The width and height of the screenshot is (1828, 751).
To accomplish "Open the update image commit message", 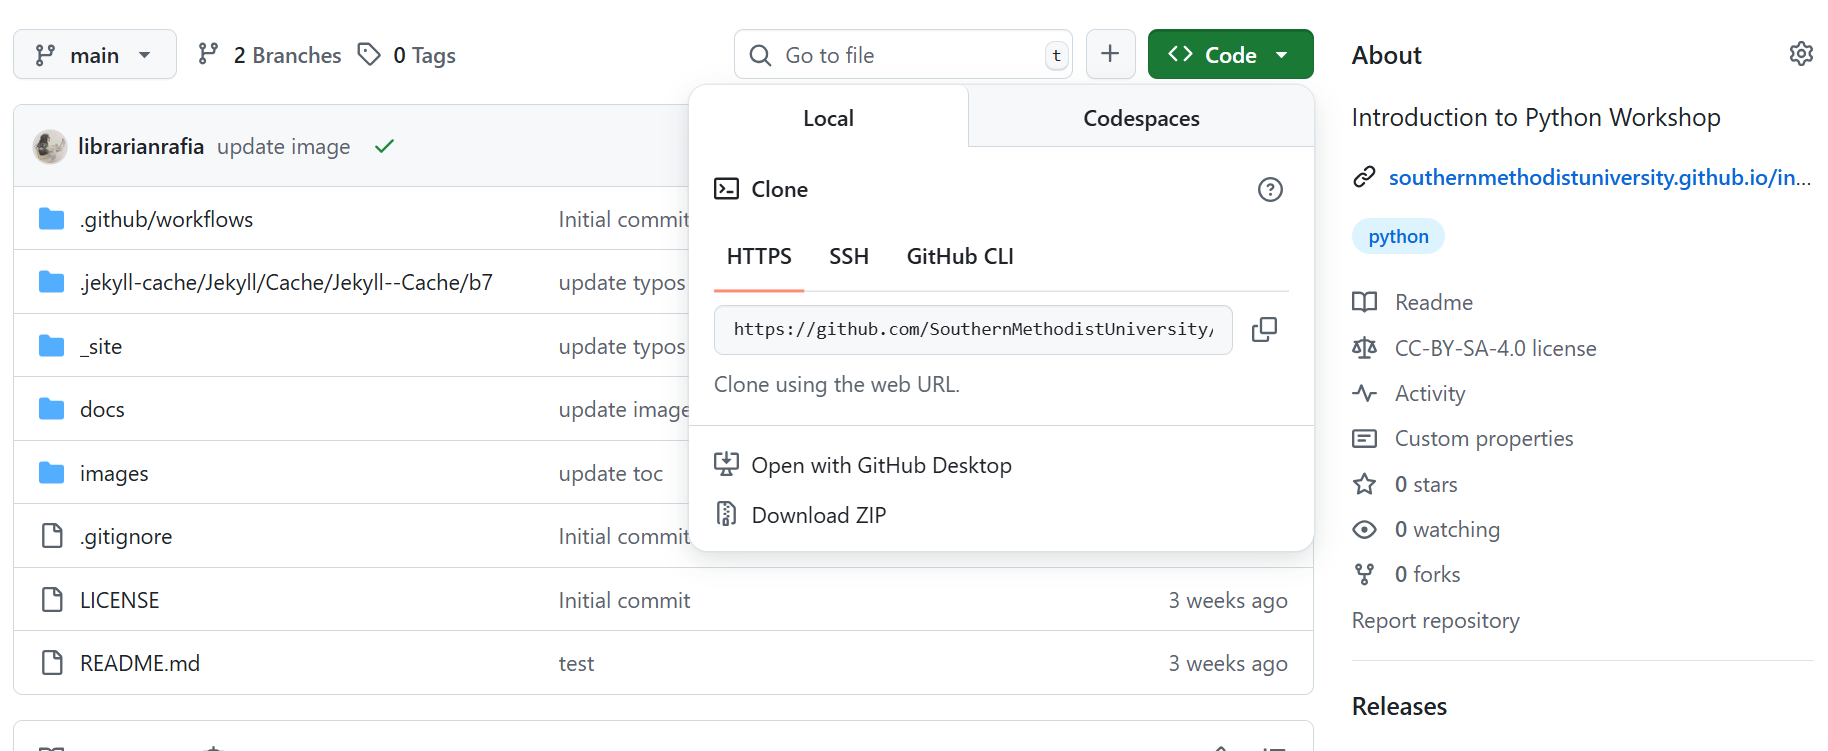I will pos(284,146).
